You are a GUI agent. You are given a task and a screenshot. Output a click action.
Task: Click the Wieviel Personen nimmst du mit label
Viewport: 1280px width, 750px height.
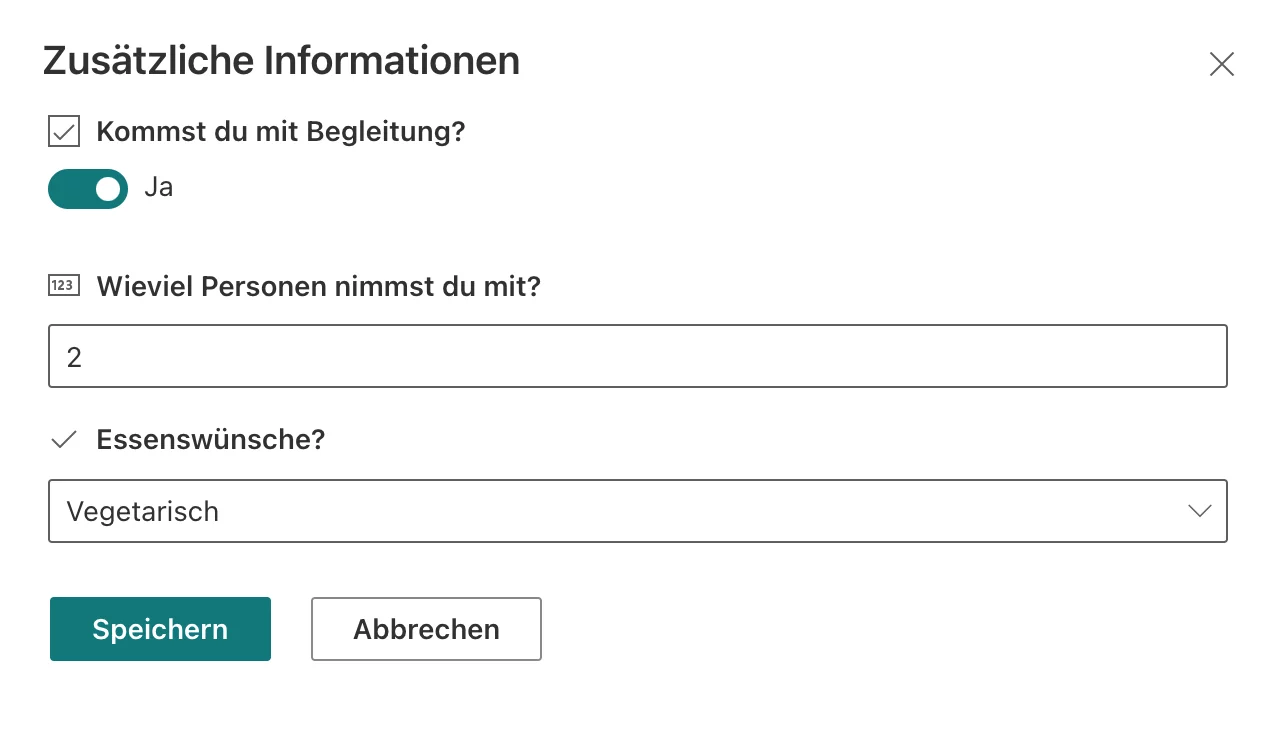(318, 287)
